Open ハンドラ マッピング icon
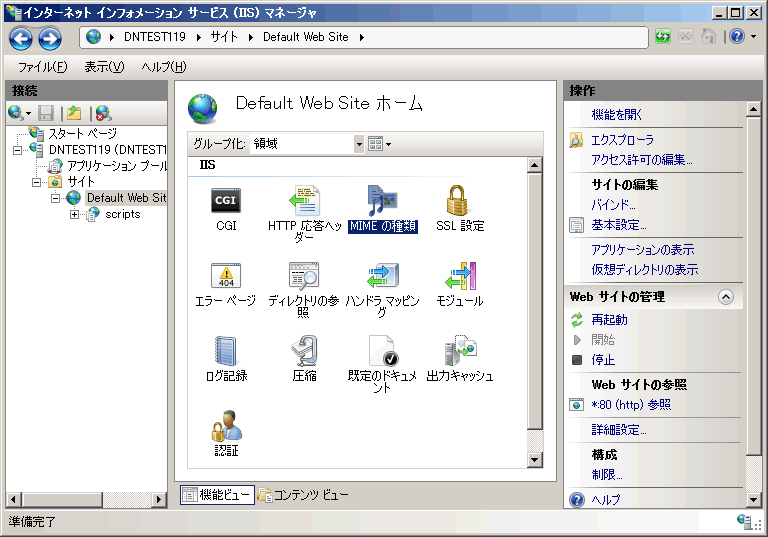The image size is (768, 537). (x=383, y=275)
